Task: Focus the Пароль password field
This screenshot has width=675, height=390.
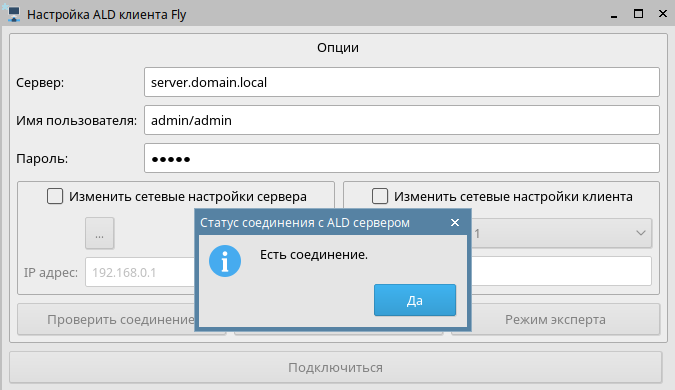Action: click(x=402, y=158)
